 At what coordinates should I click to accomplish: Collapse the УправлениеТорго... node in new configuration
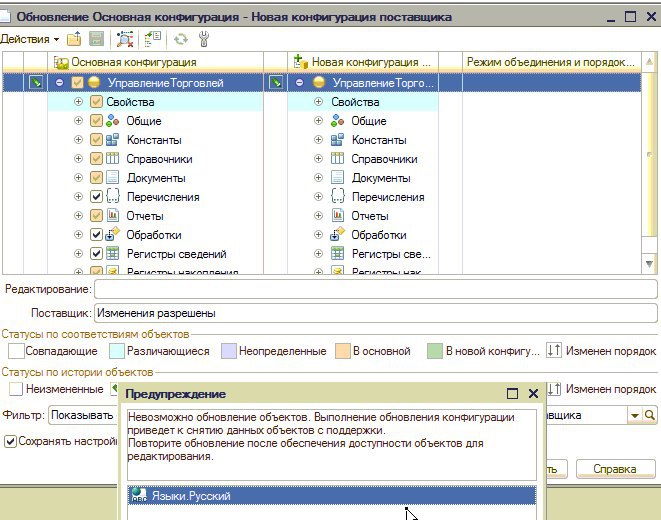(299, 83)
